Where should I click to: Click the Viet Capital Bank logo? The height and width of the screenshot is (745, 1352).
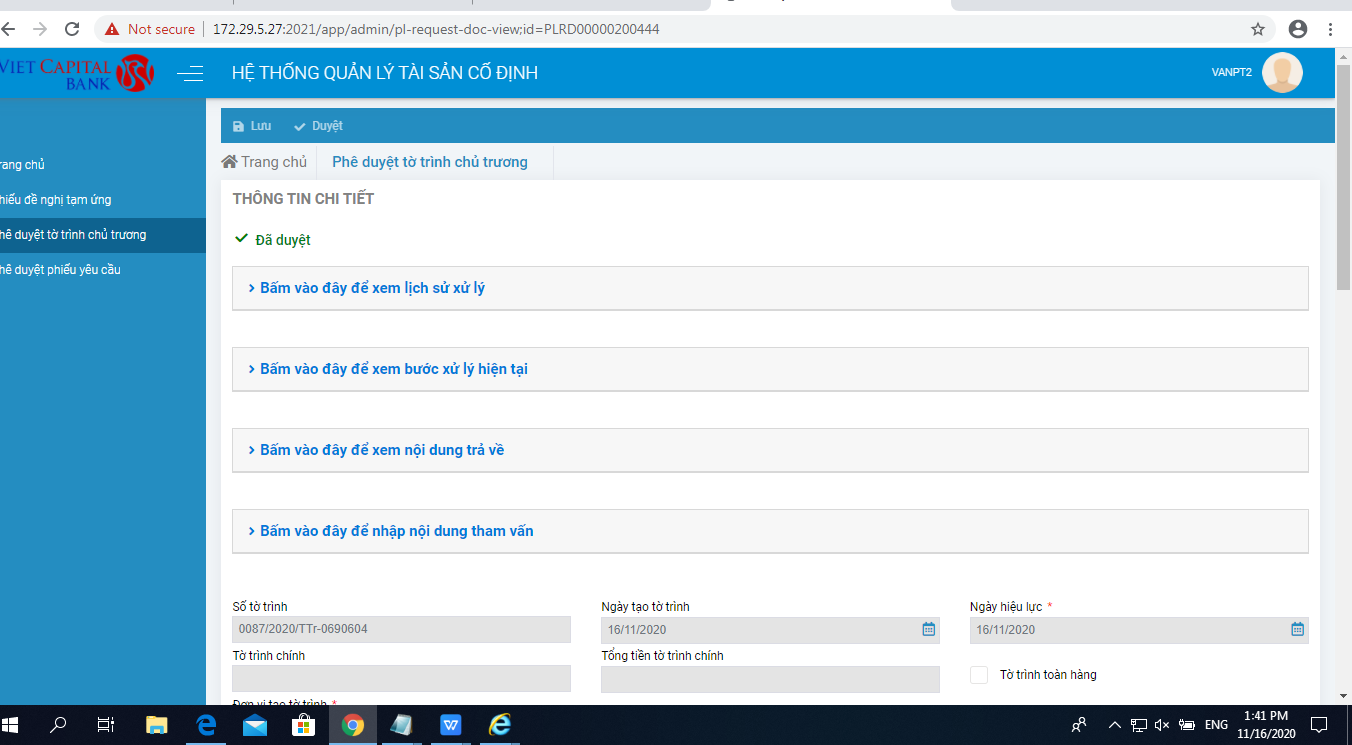[77, 73]
